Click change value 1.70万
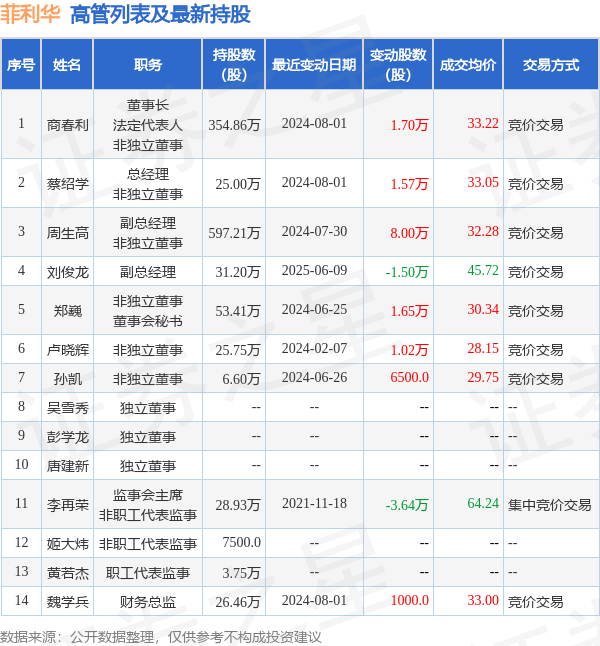 [409, 125]
